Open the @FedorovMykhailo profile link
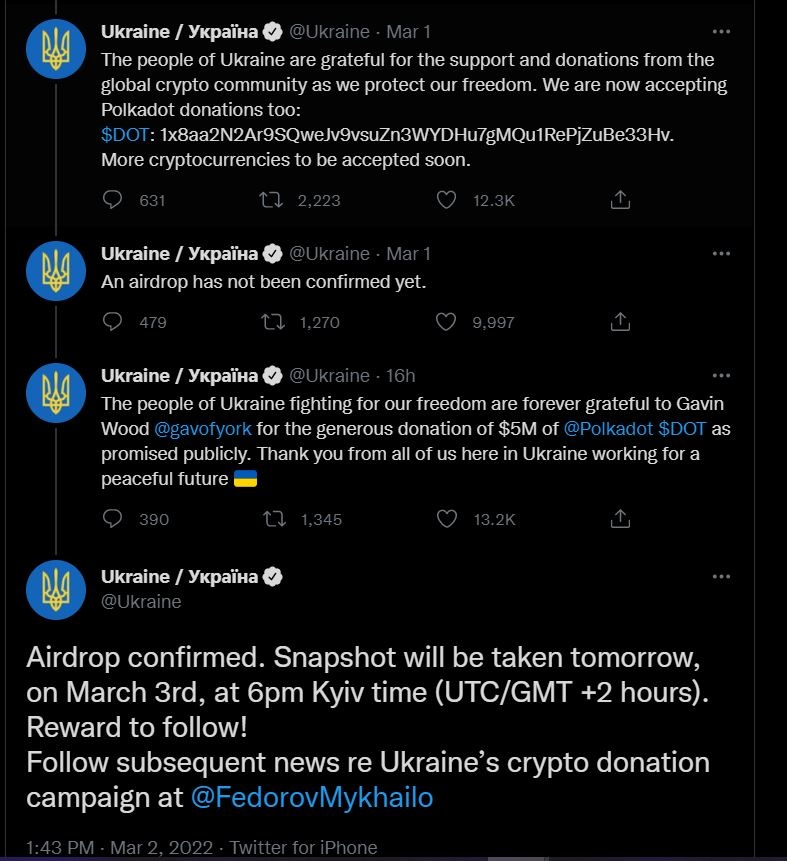The height and width of the screenshot is (861, 787). pos(311,797)
